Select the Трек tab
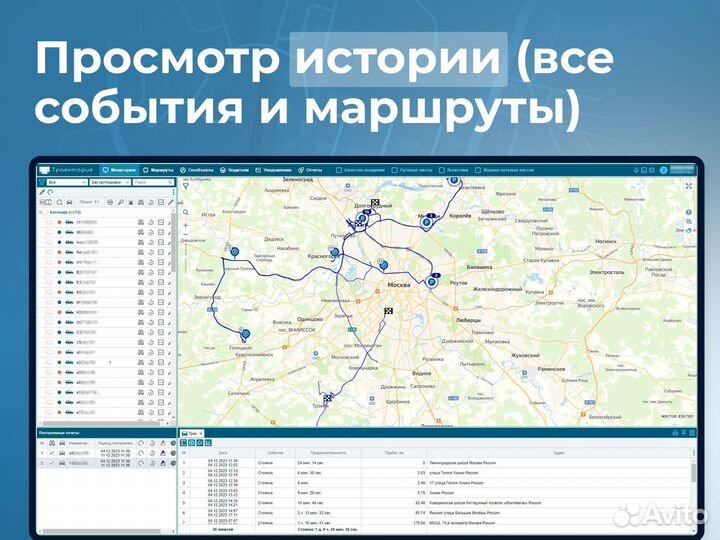This screenshot has height=540, width=720. [x=190, y=433]
